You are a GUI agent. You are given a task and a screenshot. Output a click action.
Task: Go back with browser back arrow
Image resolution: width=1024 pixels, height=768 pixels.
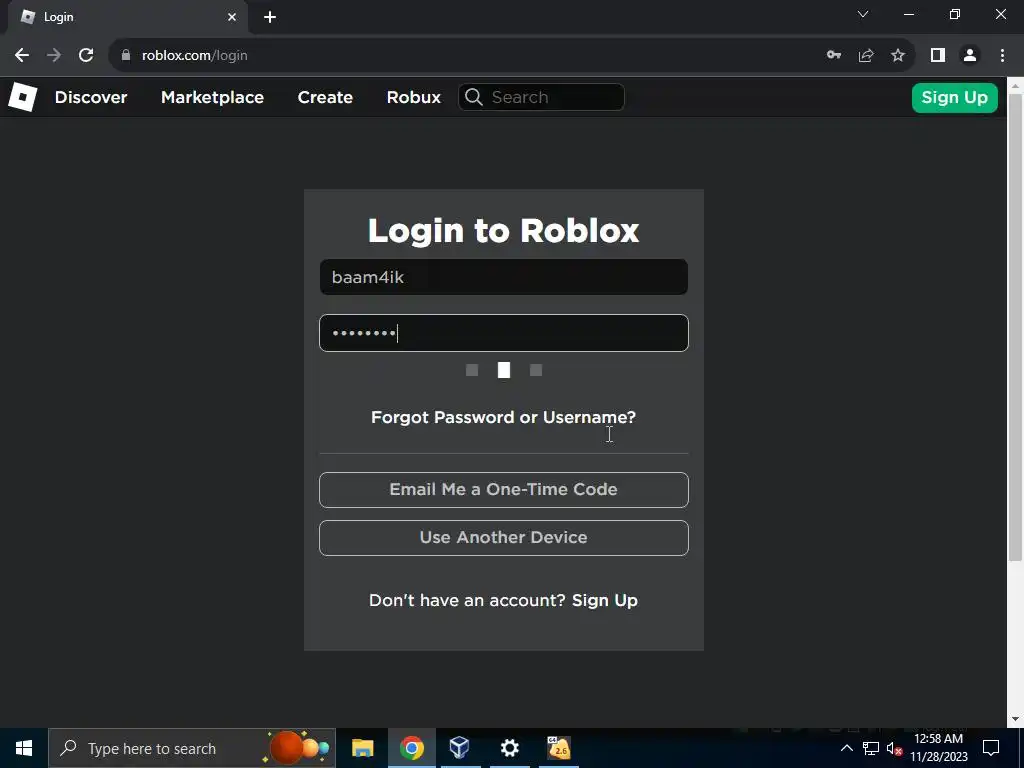tap(22, 56)
